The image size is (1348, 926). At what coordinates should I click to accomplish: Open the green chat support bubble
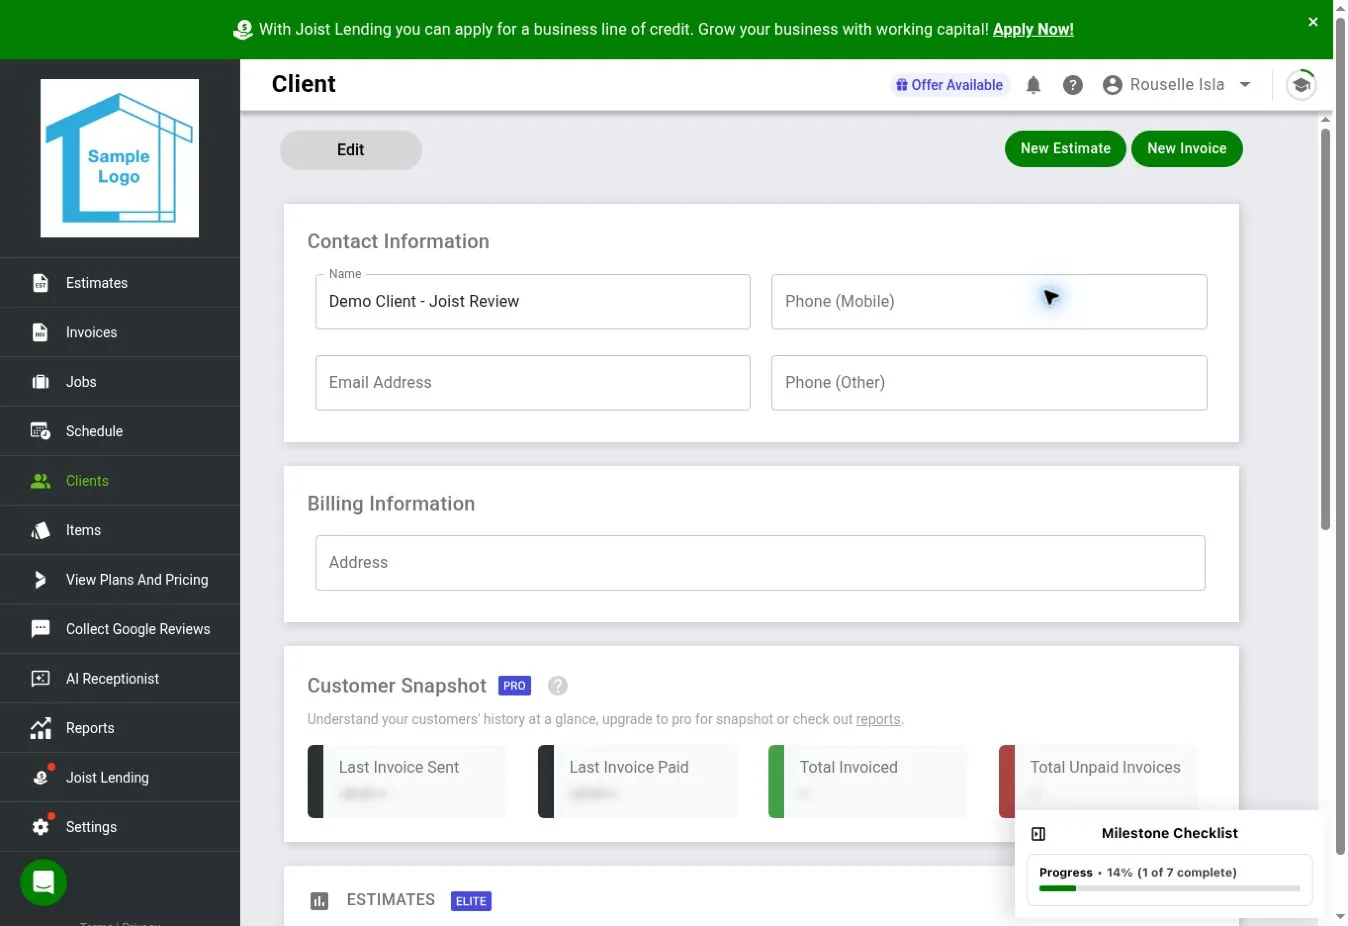(43, 883)
